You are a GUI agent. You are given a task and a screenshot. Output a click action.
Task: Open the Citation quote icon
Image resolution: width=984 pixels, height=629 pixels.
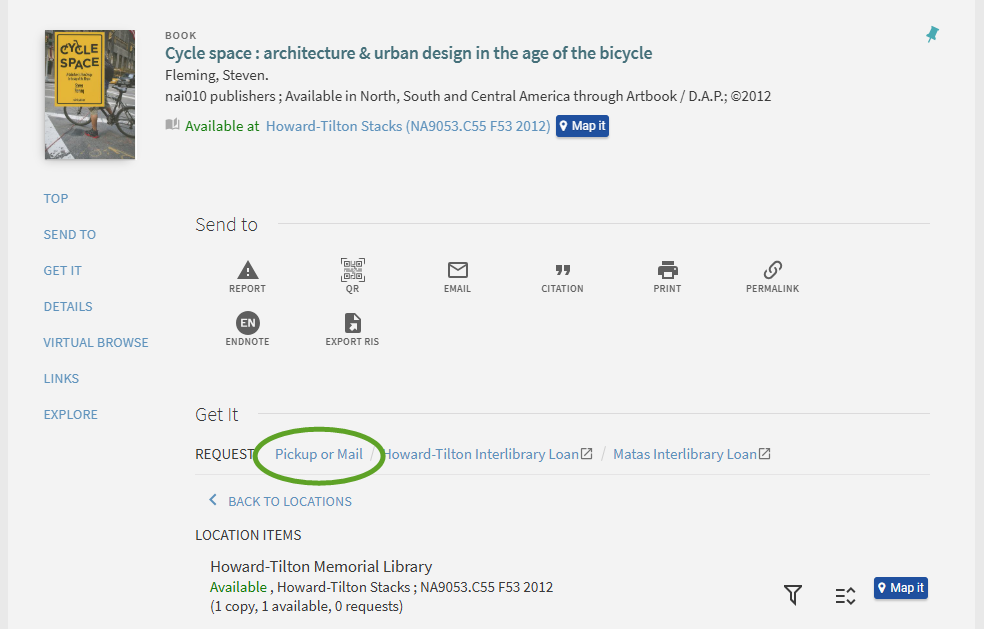562,271
